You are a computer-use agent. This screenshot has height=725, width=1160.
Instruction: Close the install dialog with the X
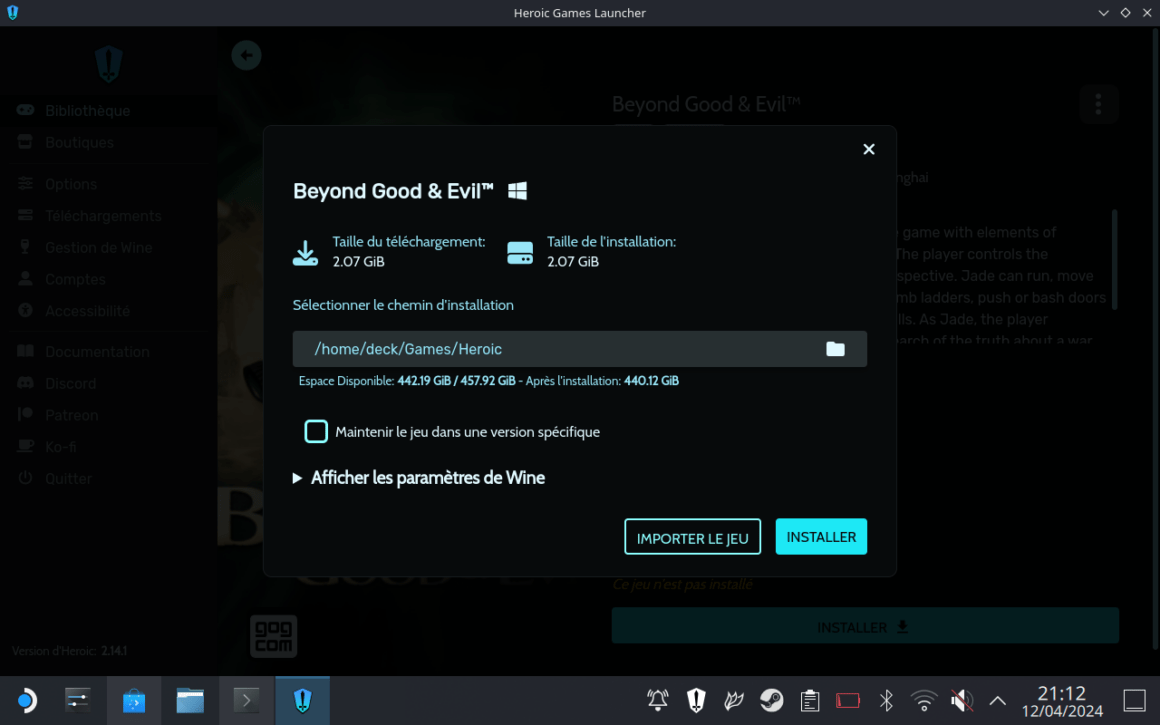click(869, 149)
